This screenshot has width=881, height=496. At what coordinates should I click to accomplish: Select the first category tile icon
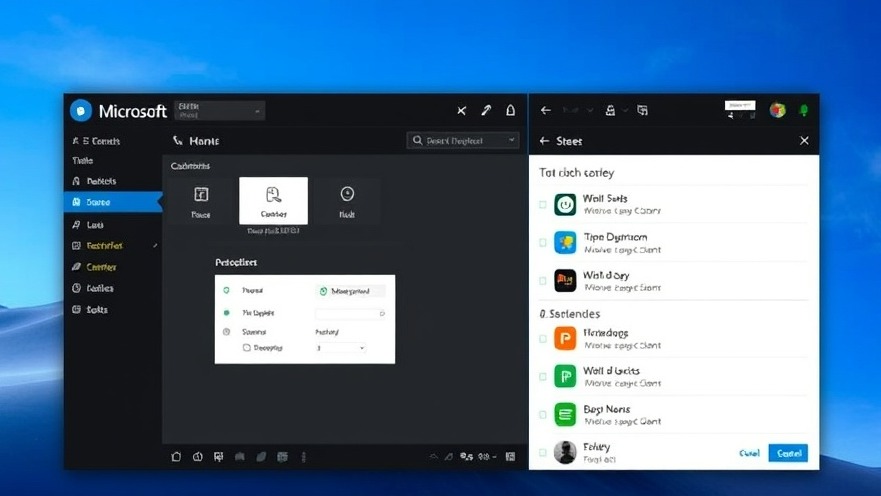pos(201,194)
